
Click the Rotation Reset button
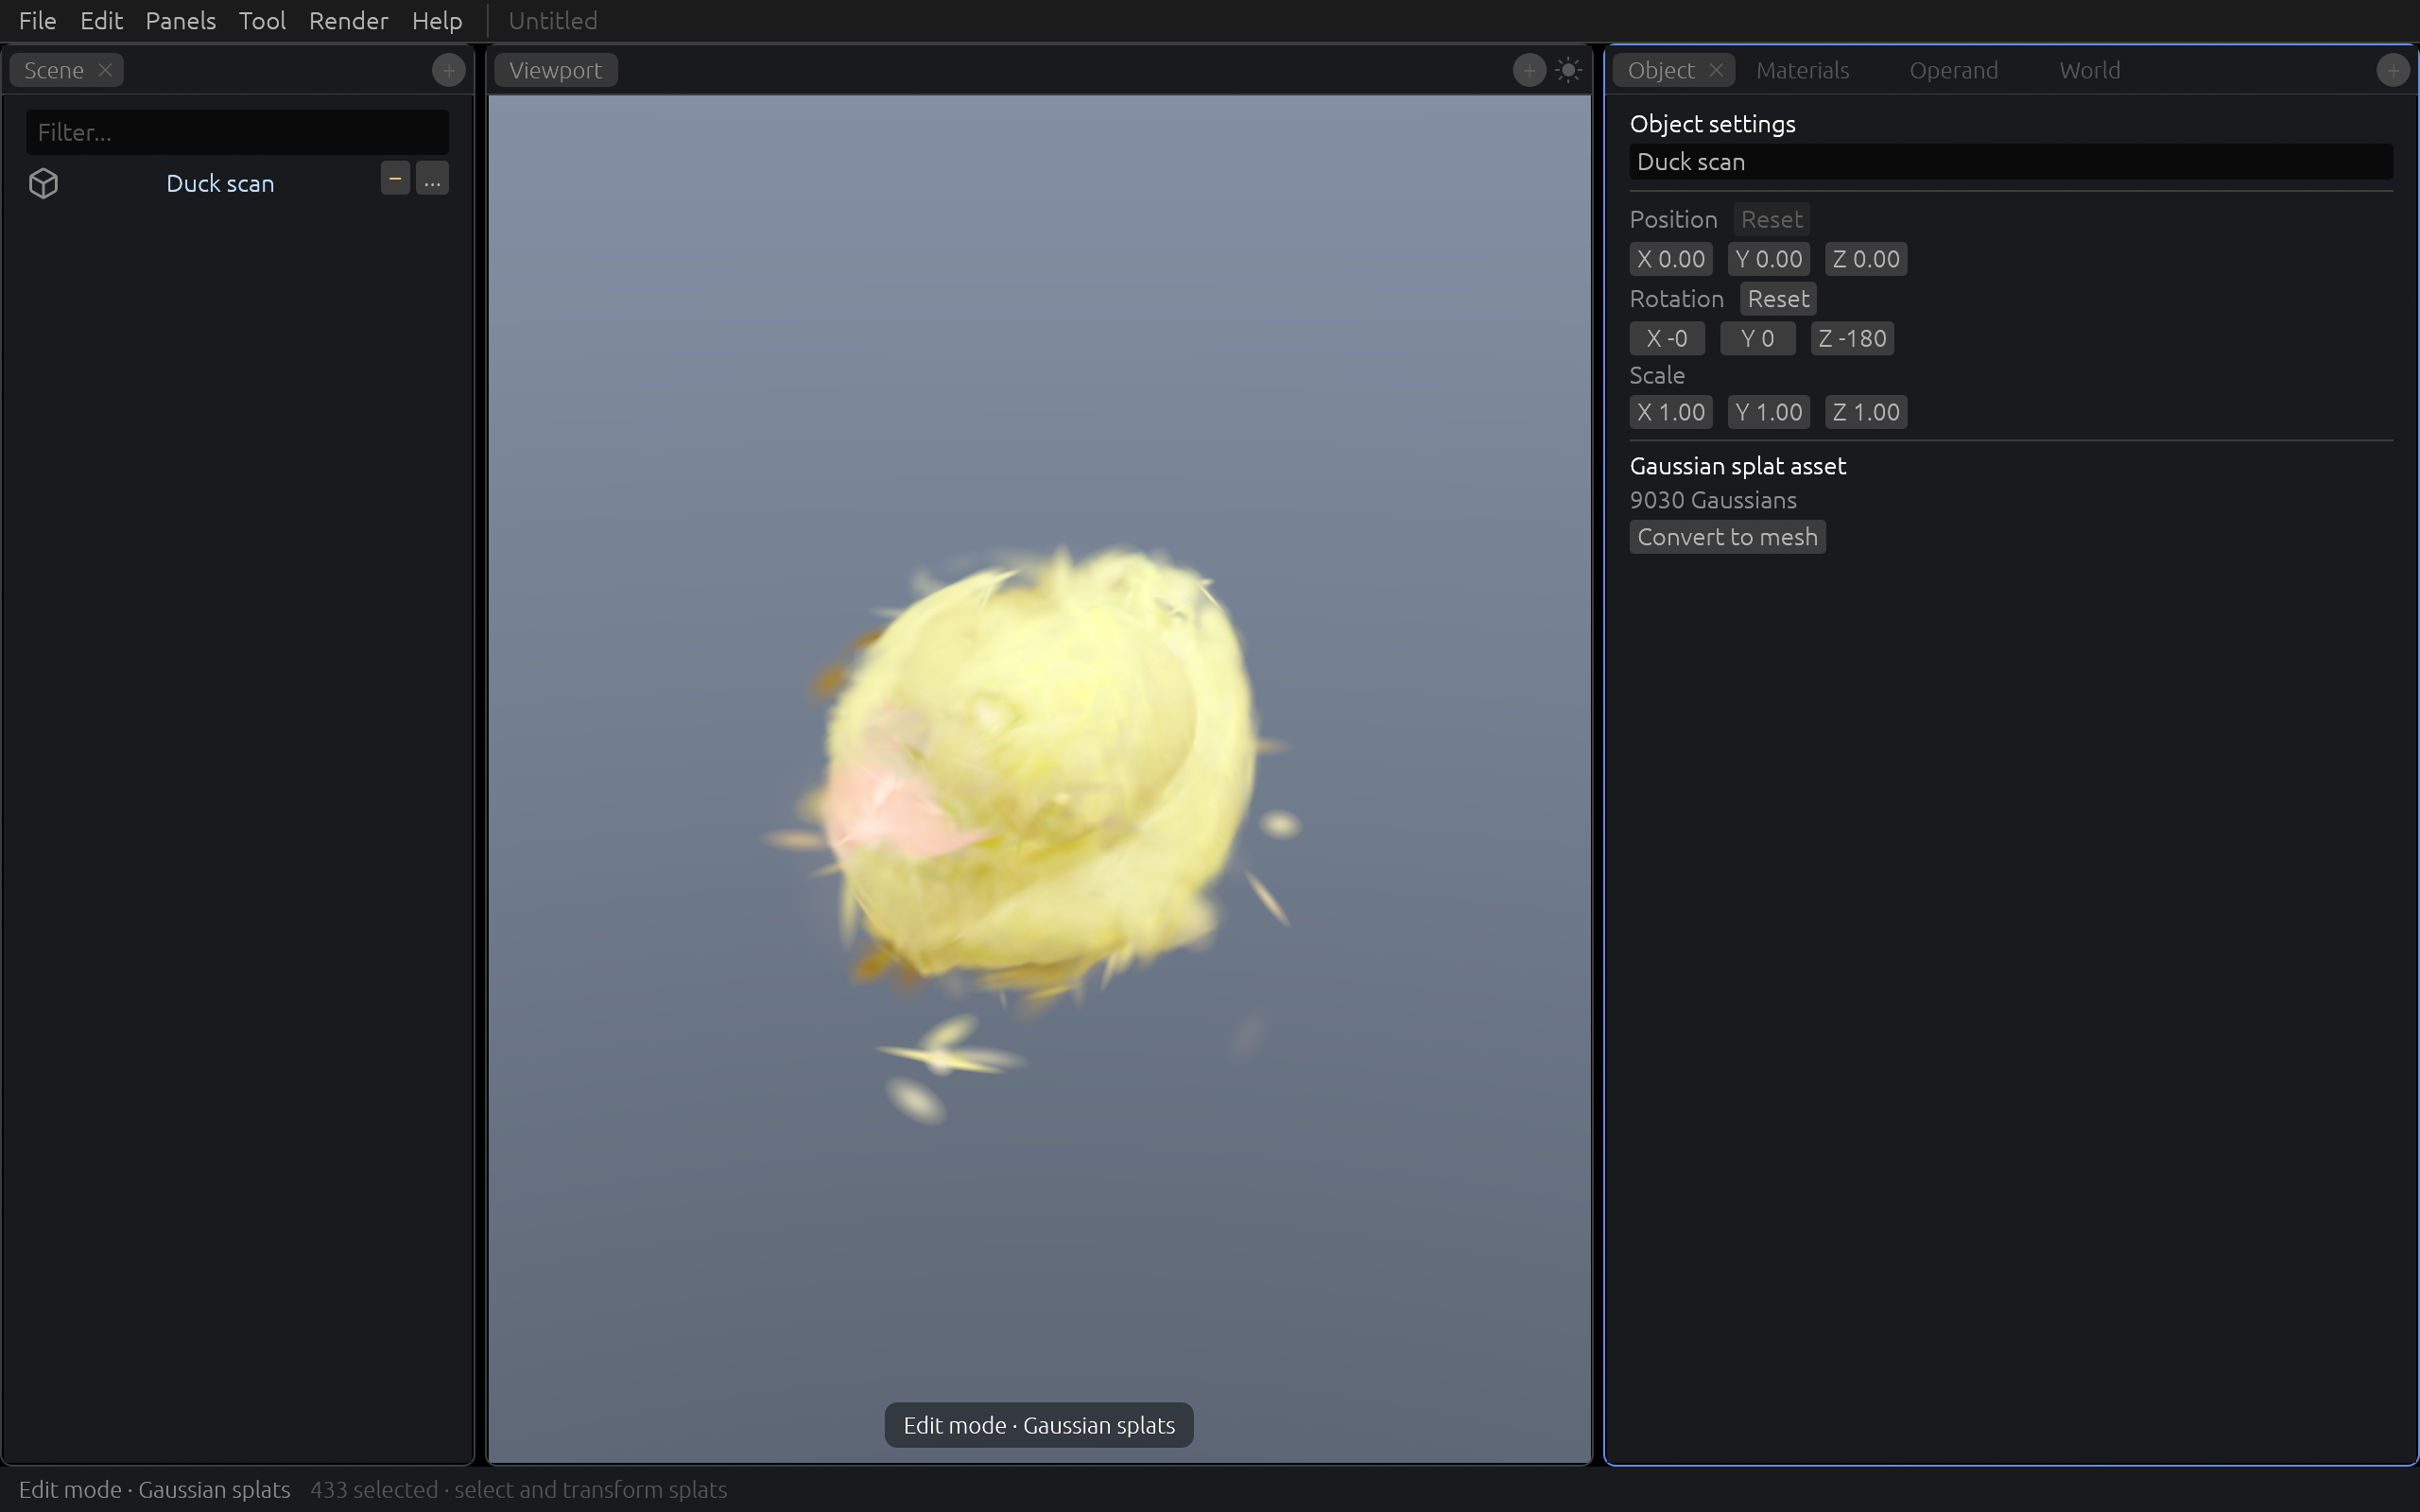(1778, 298)
